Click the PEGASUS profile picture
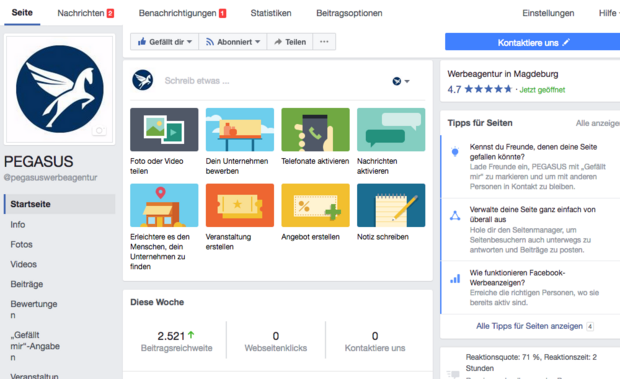The width and height of the screenshot is (620, 379). click(59, 89)
